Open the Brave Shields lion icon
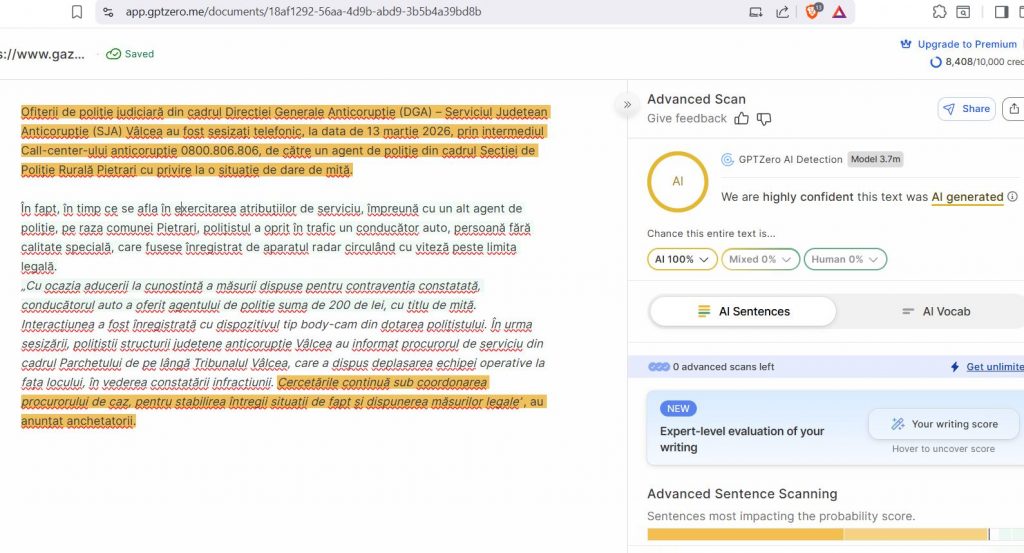This screenshot has width=1024, height=553. 813,12
